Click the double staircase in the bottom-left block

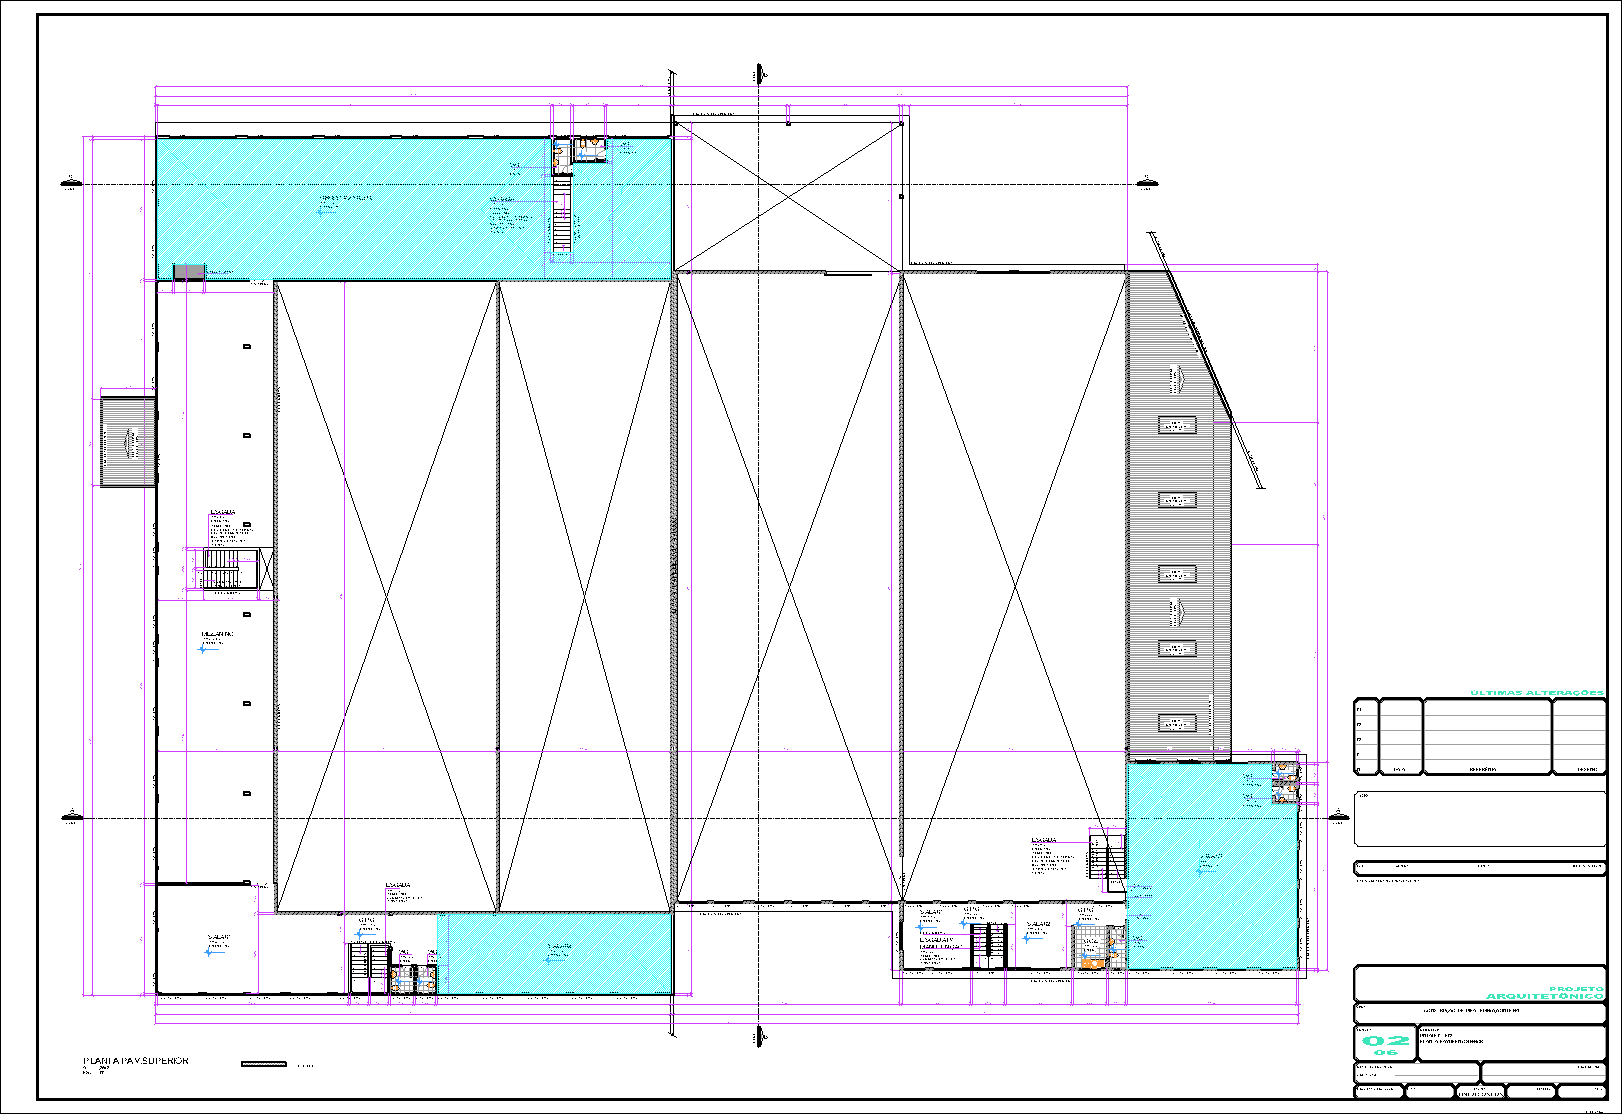[x=369, y=968]
